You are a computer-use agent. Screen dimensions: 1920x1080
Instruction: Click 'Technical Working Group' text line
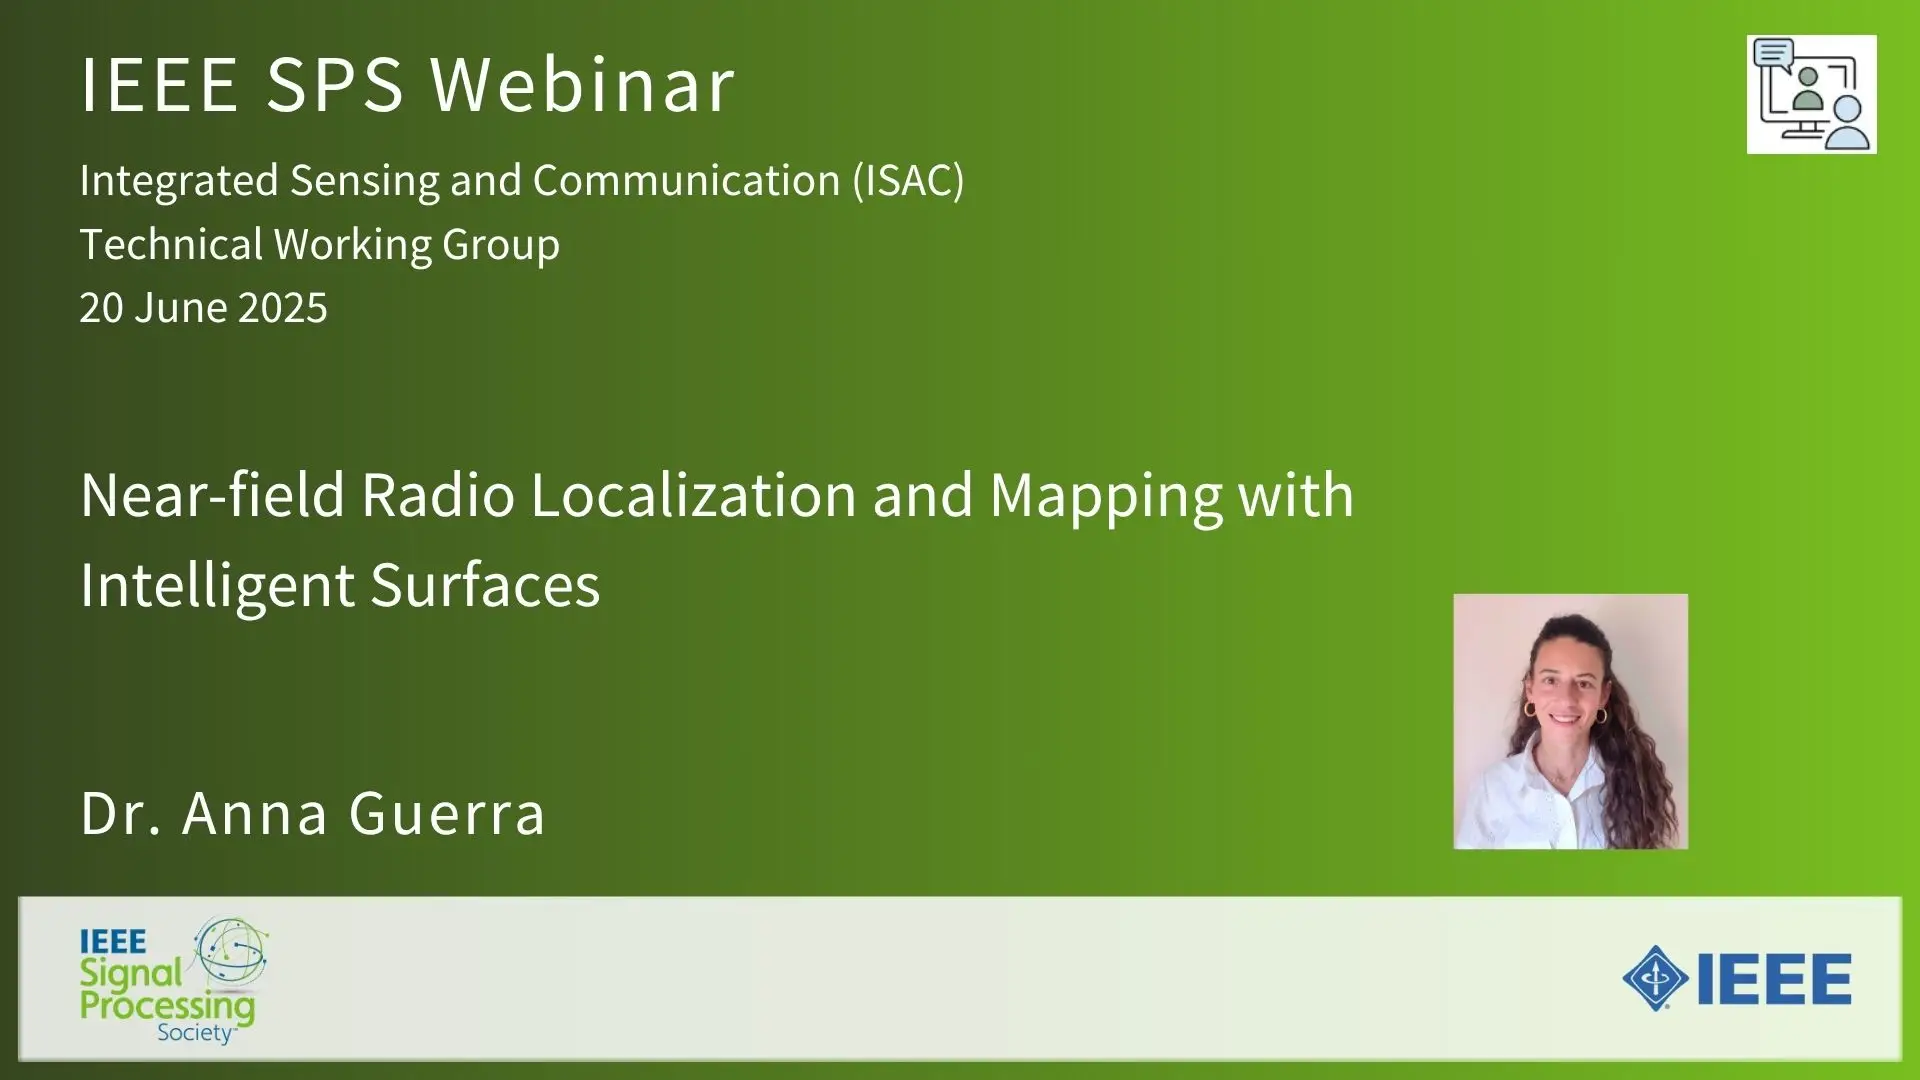(319, 244)
